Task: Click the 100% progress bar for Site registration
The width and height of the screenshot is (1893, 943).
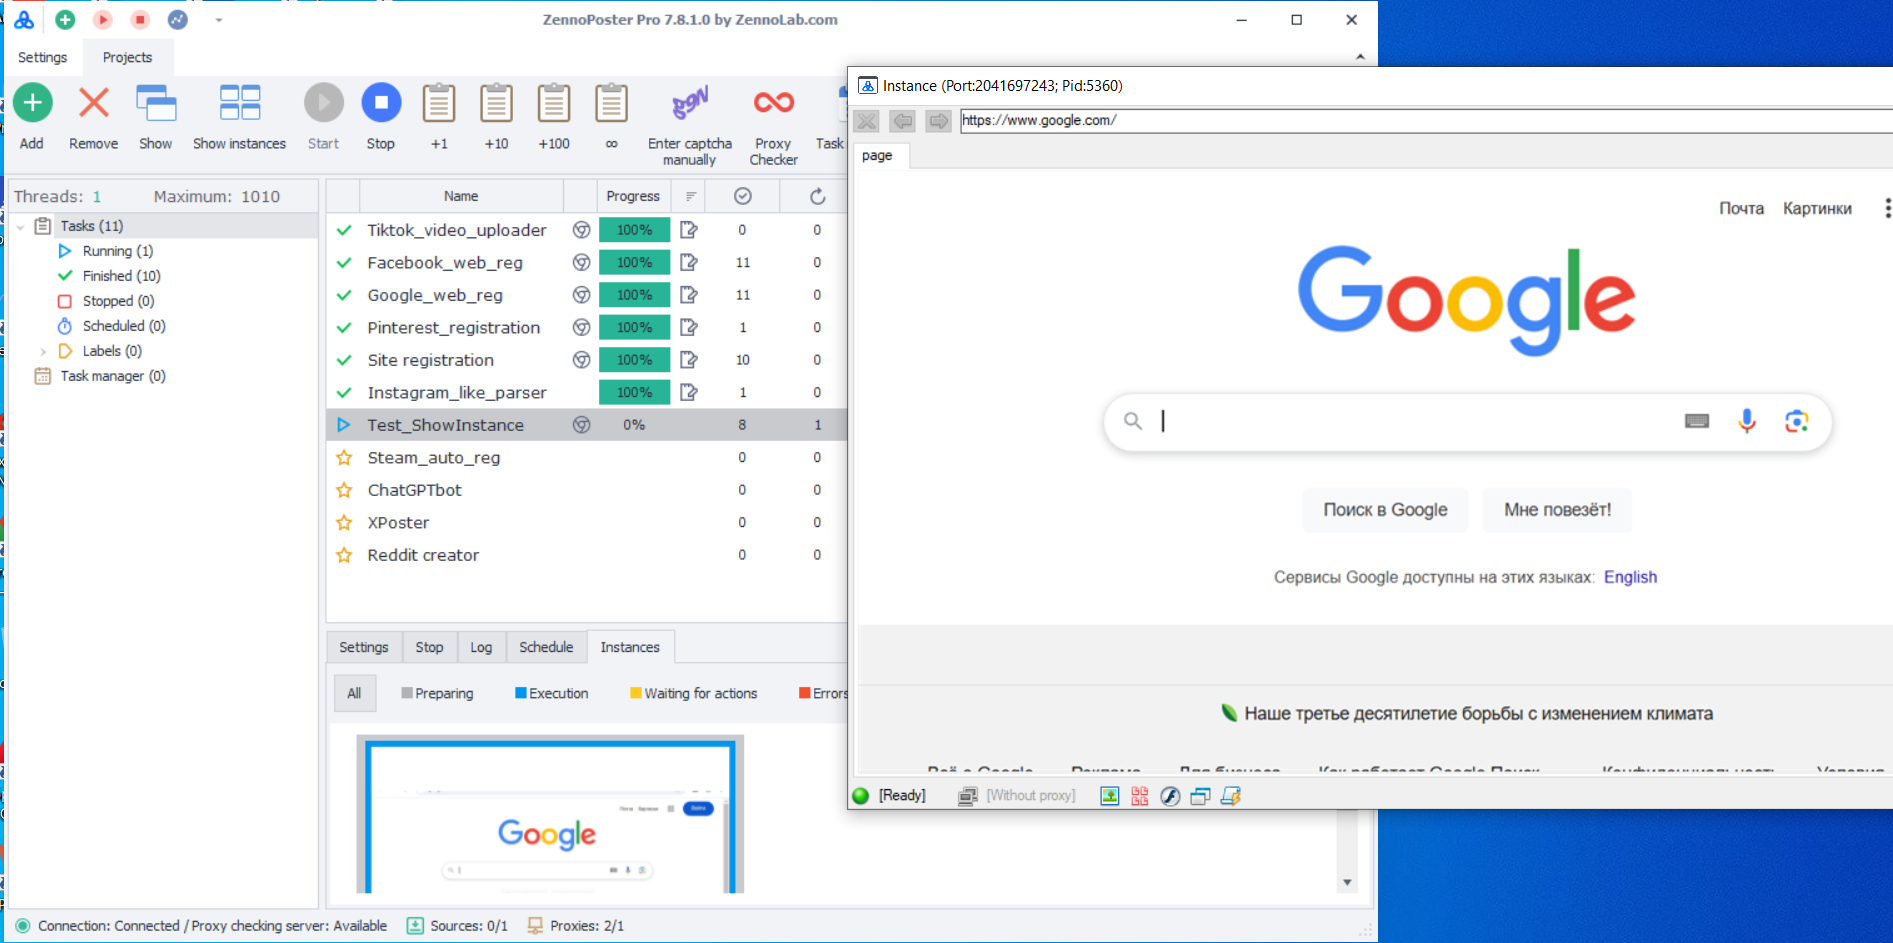Action: (634, 360)
